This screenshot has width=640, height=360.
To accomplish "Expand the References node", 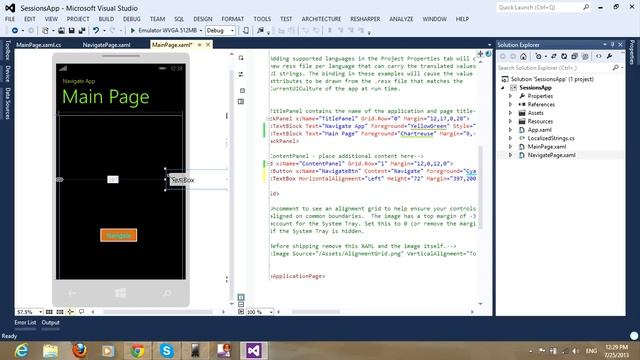I will 510,104.
